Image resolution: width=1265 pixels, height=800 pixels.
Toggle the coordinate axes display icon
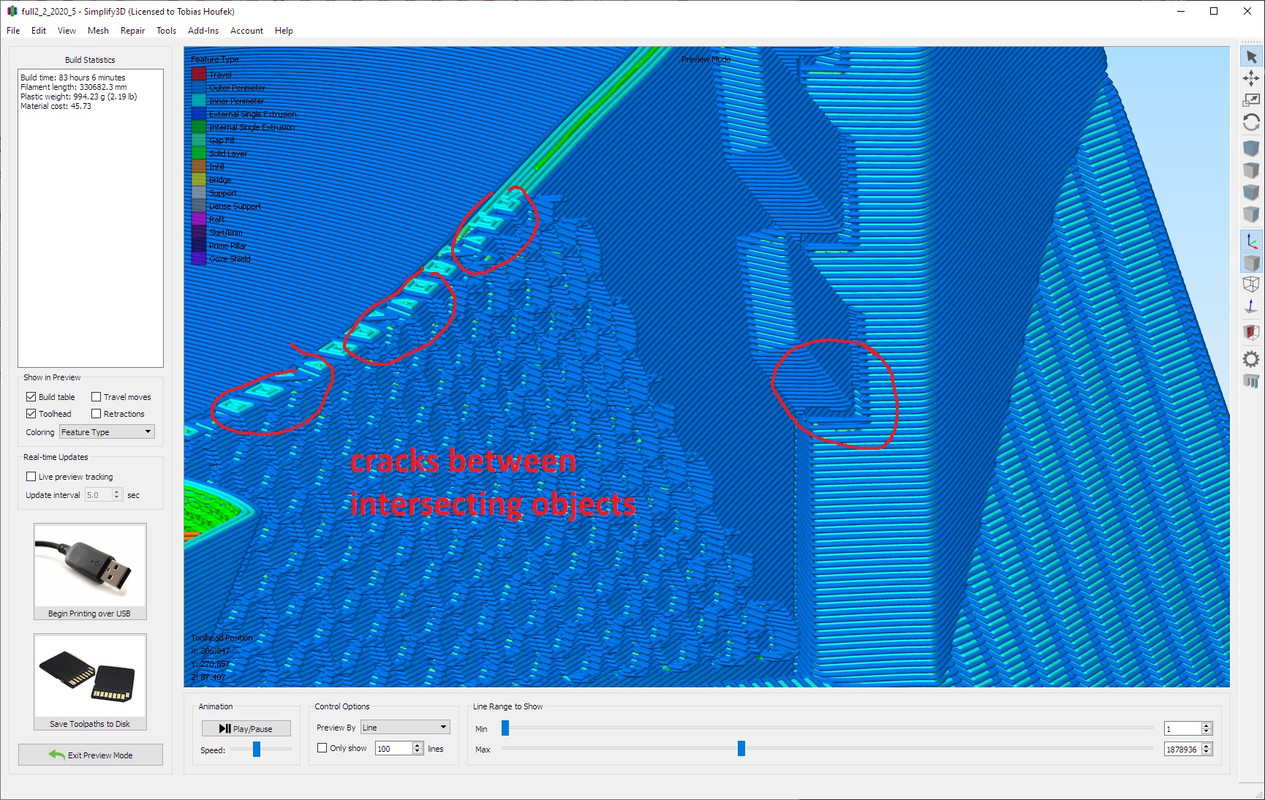(x=1250, y=240)
